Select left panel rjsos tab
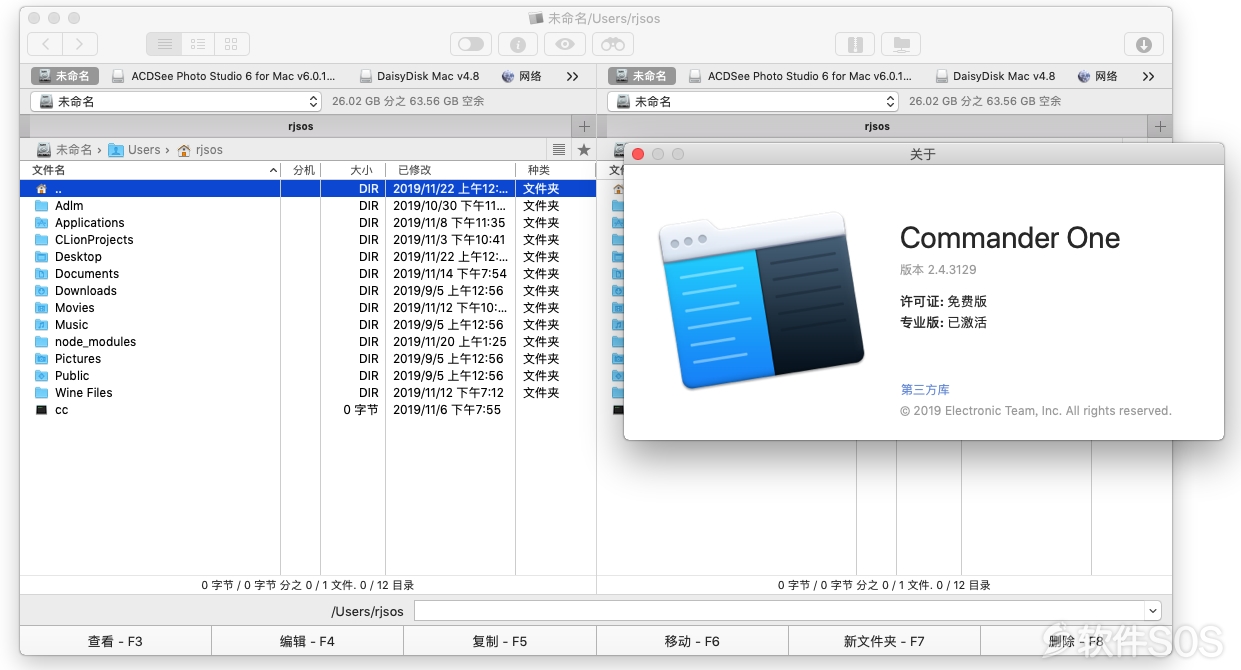The width and height of the screenshot is (1241, 670). (x=300, y=127)
